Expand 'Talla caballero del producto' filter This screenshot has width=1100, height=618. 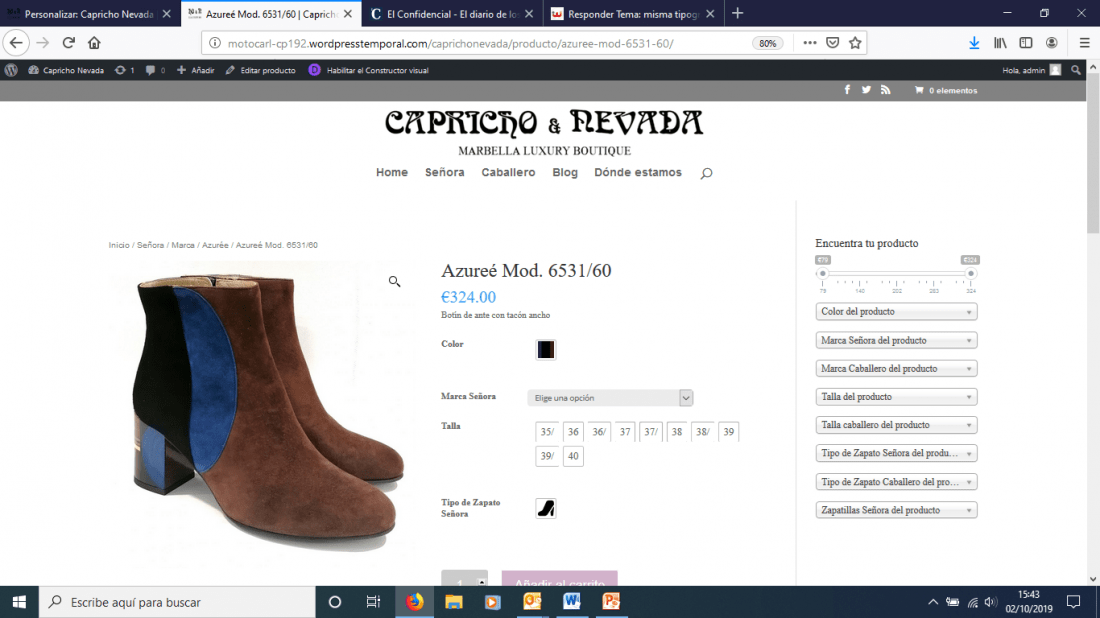tap(896, 425)
